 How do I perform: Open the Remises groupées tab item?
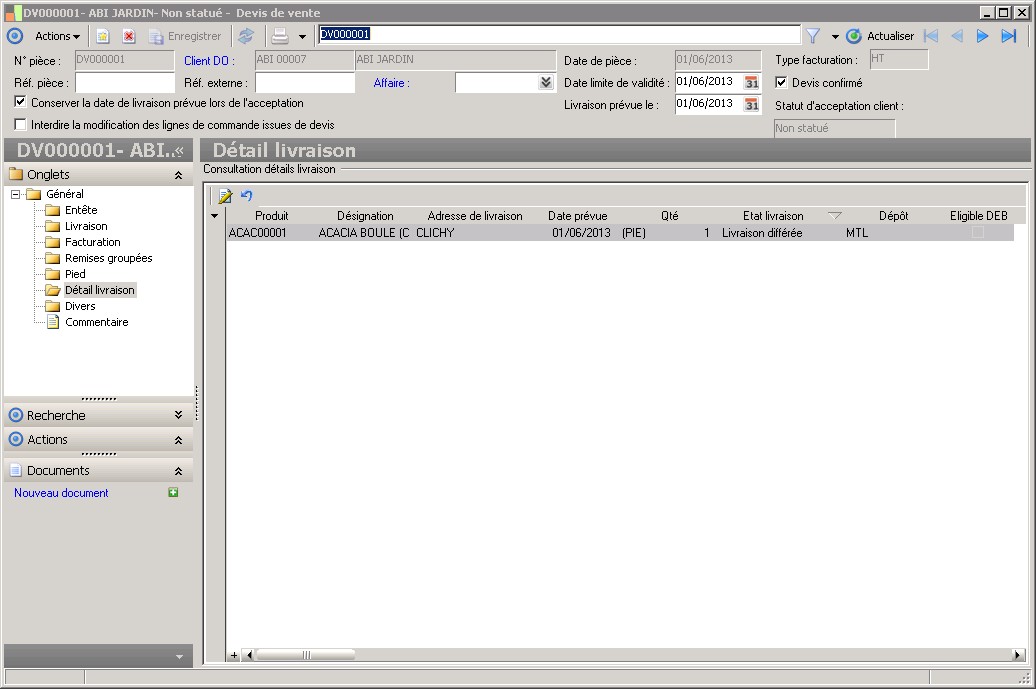tap(108, 258)
